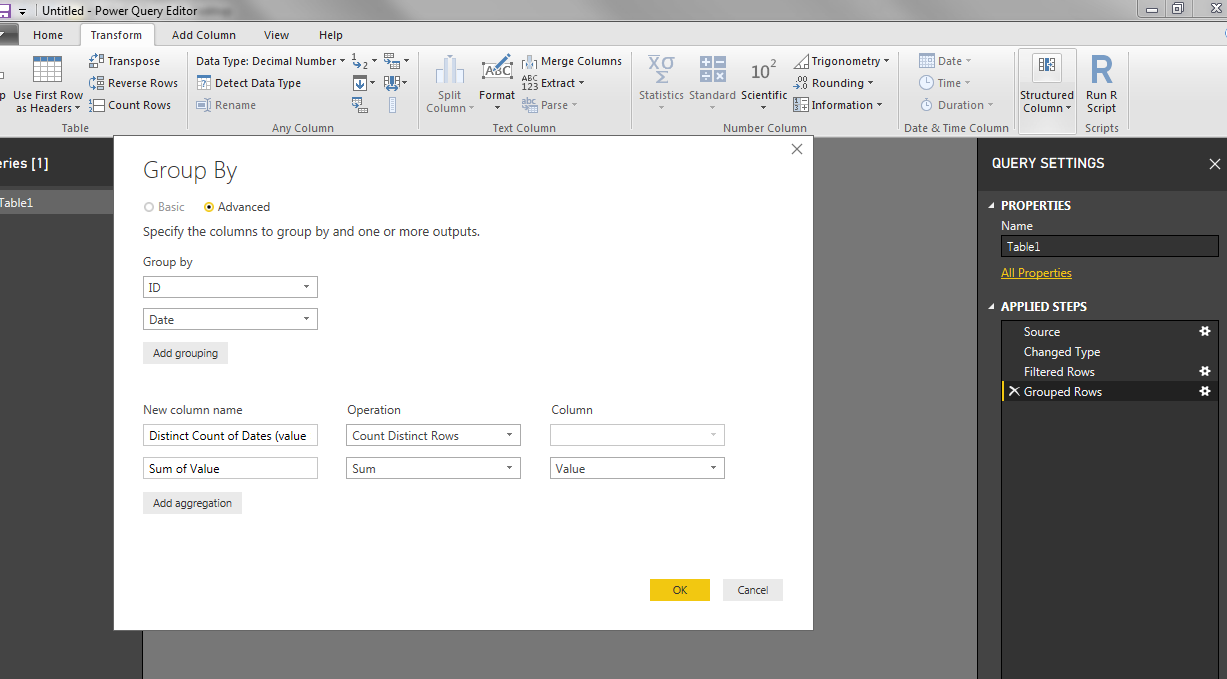Click Cancel in Group By dialog
1227x679 pixels.
pos(753,590)
